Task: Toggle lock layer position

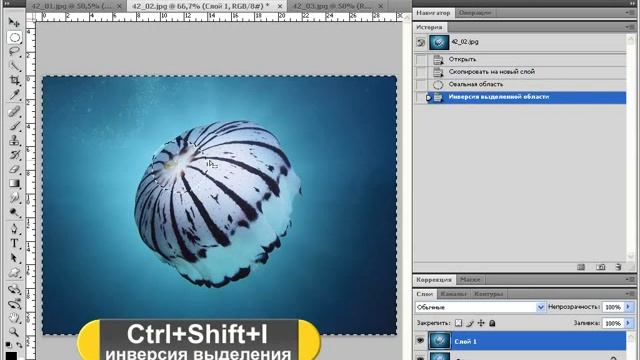Action: tap(481, 323)
